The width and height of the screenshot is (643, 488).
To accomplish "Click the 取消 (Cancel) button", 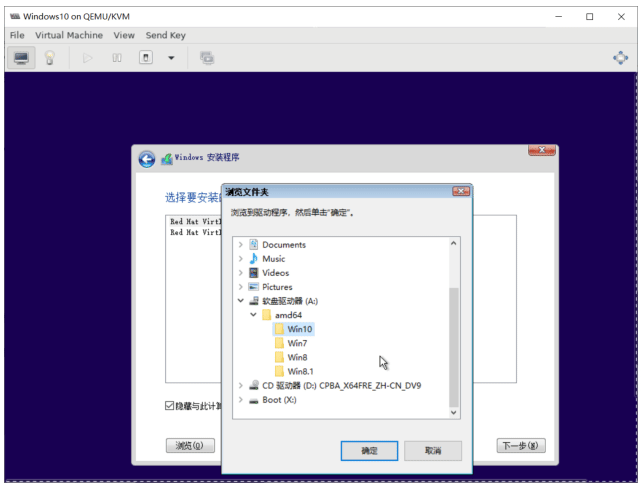I will click(x=432, y=451).
